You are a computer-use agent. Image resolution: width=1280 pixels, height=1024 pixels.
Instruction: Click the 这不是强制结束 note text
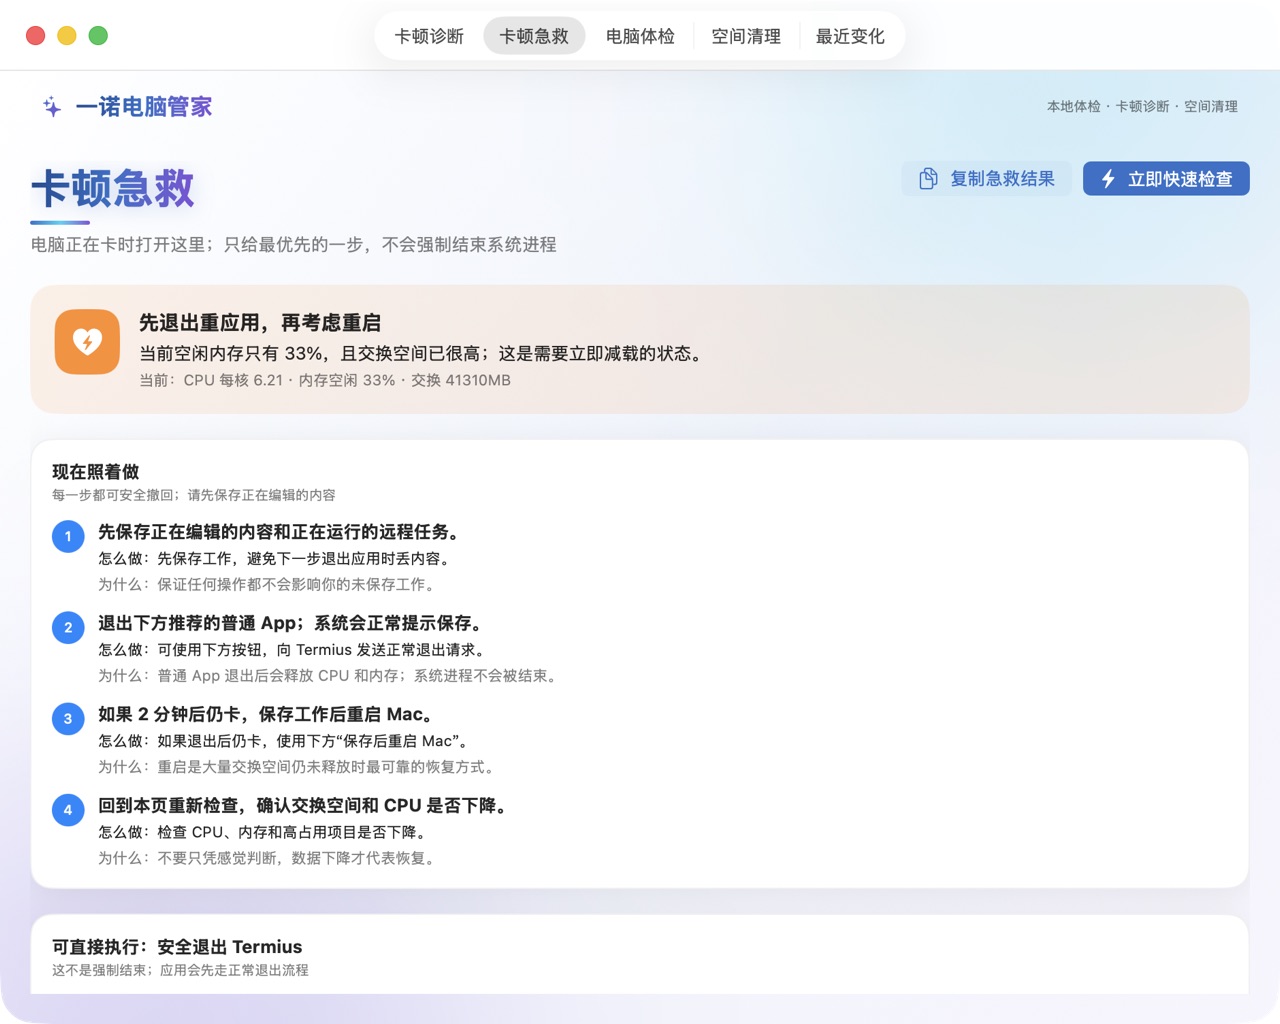click(x=180, y=970)
